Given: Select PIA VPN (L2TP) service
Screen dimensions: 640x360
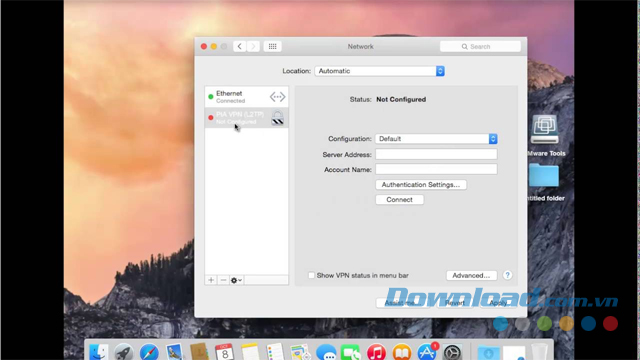Looking at the screenshot, I should (x=247, y=118).
